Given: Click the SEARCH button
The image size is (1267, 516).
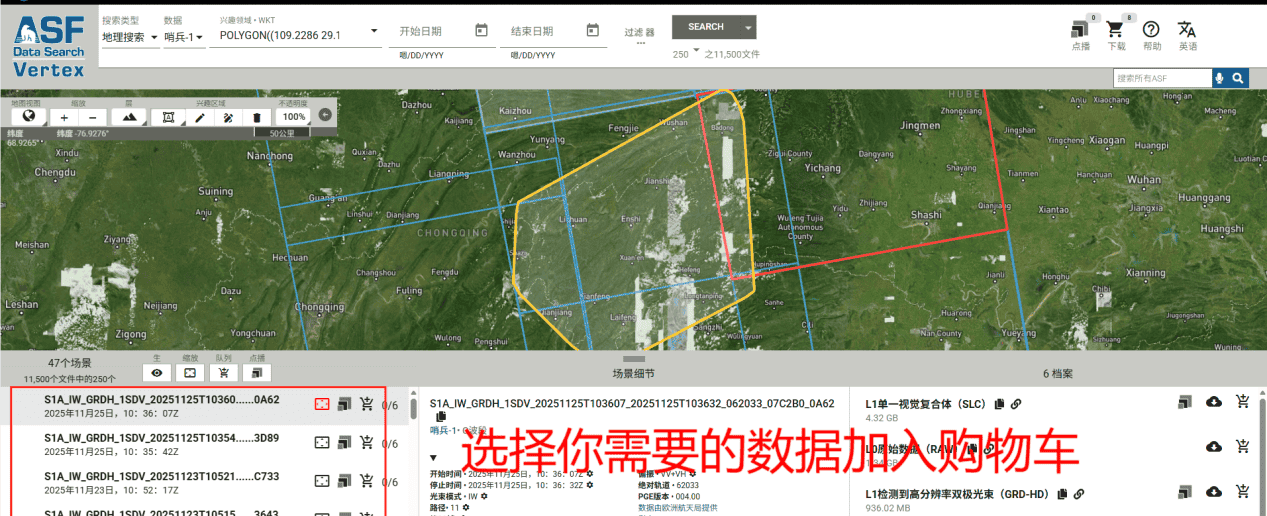Looking at the screenshot, I should click(705, 27).
